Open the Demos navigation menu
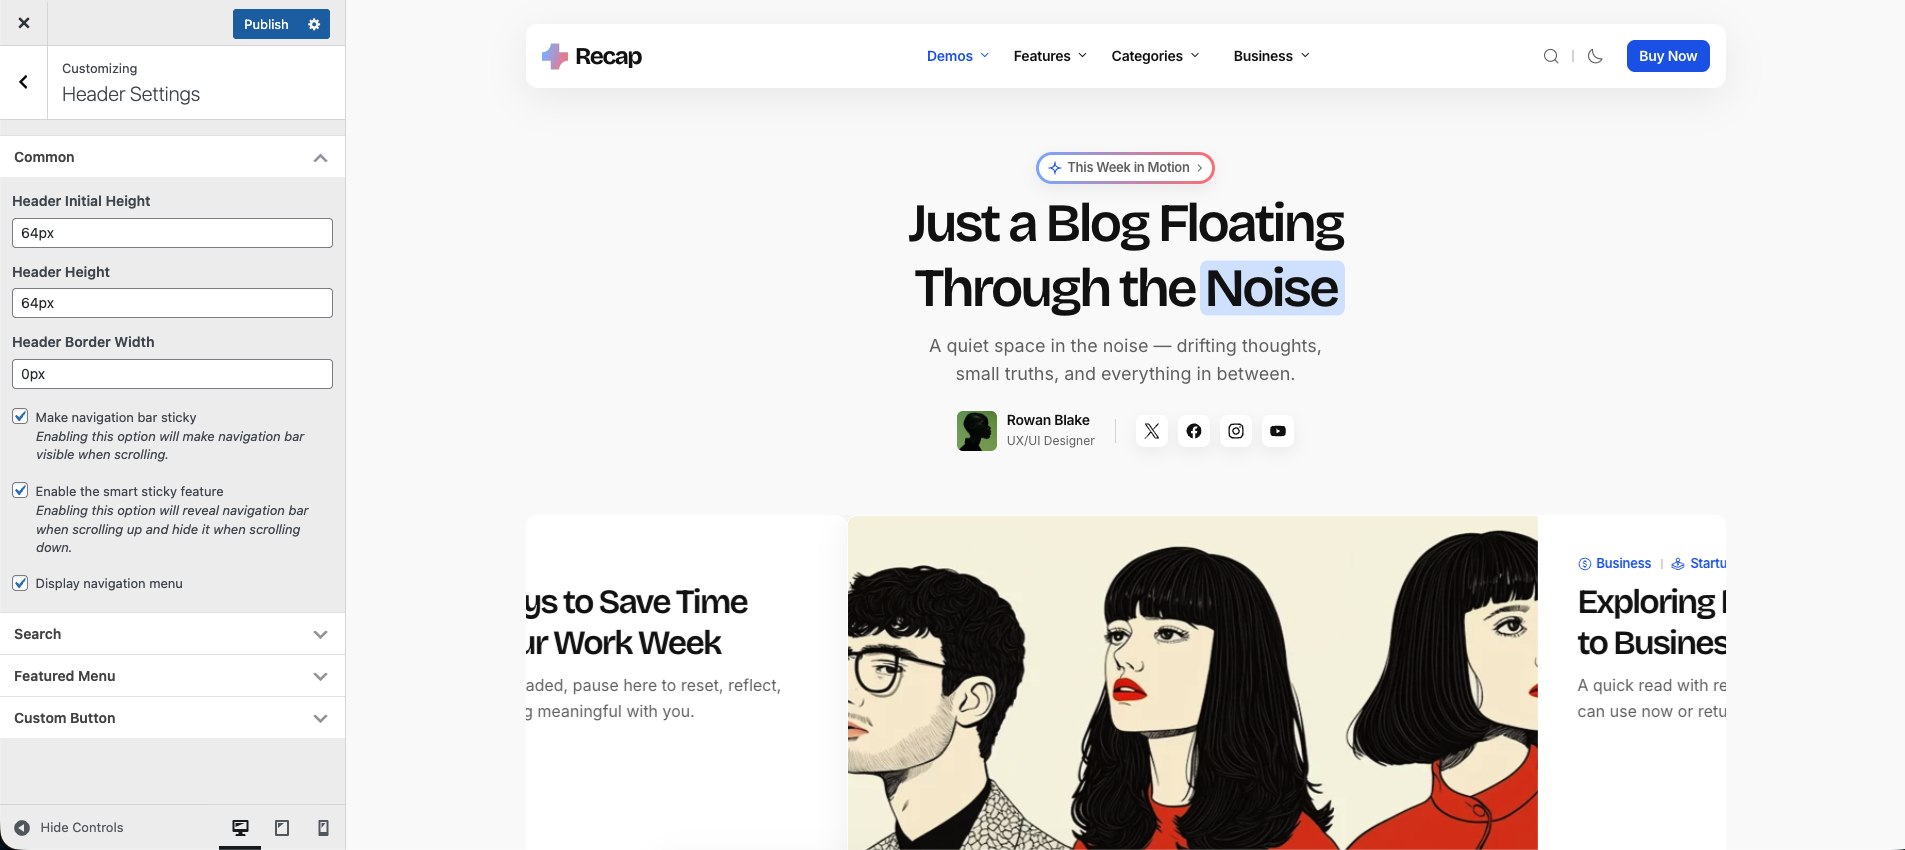 coord(957,56)
